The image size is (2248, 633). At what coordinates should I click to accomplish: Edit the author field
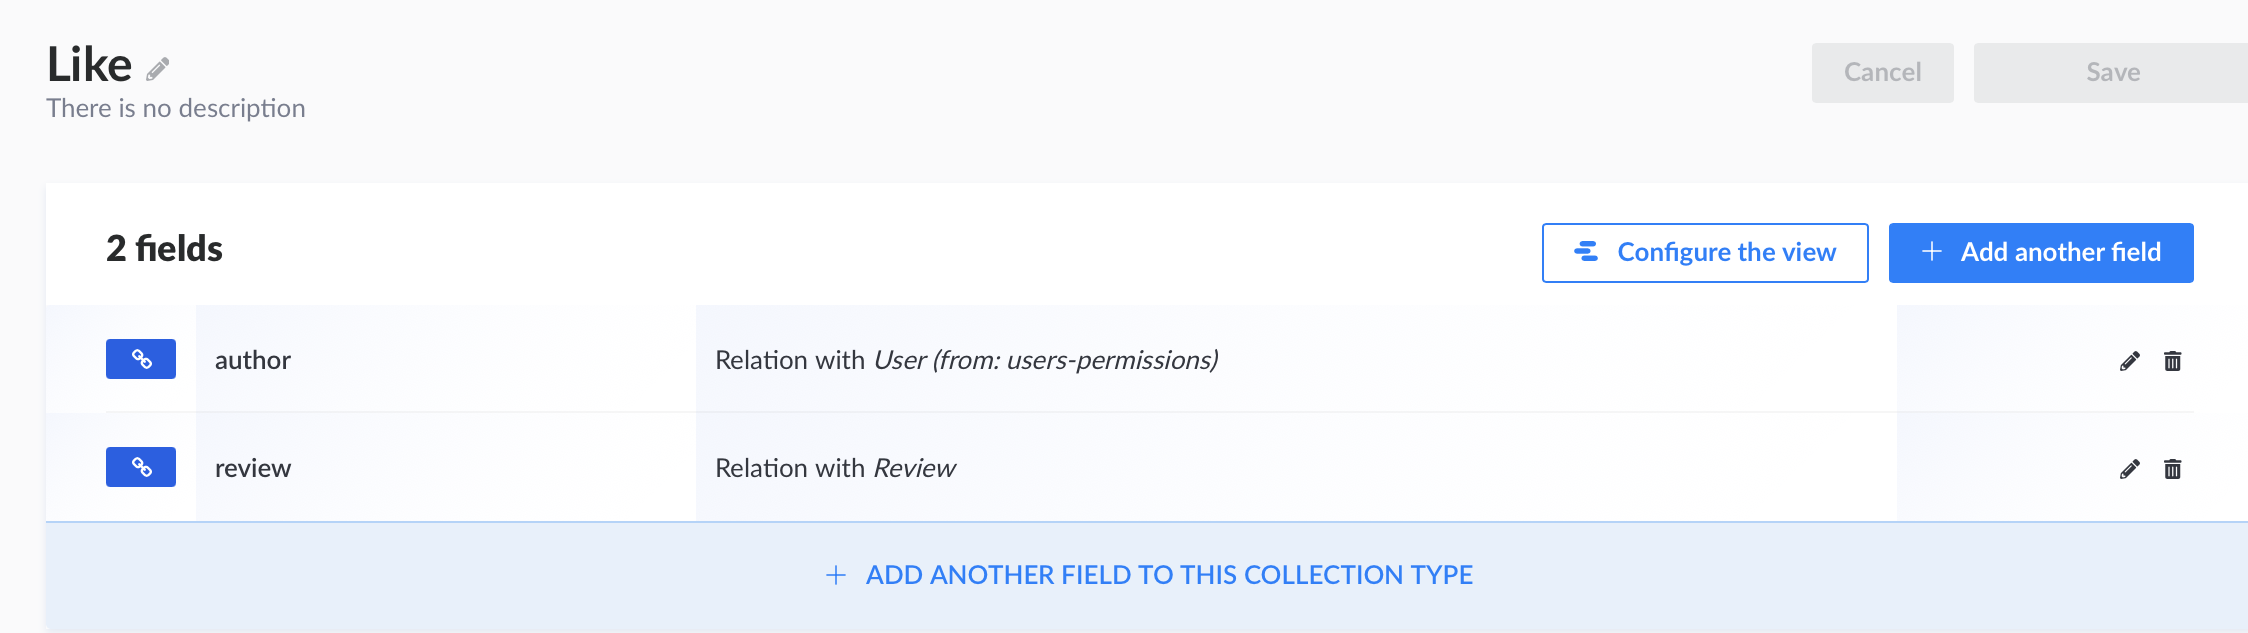pos(2129,361)
